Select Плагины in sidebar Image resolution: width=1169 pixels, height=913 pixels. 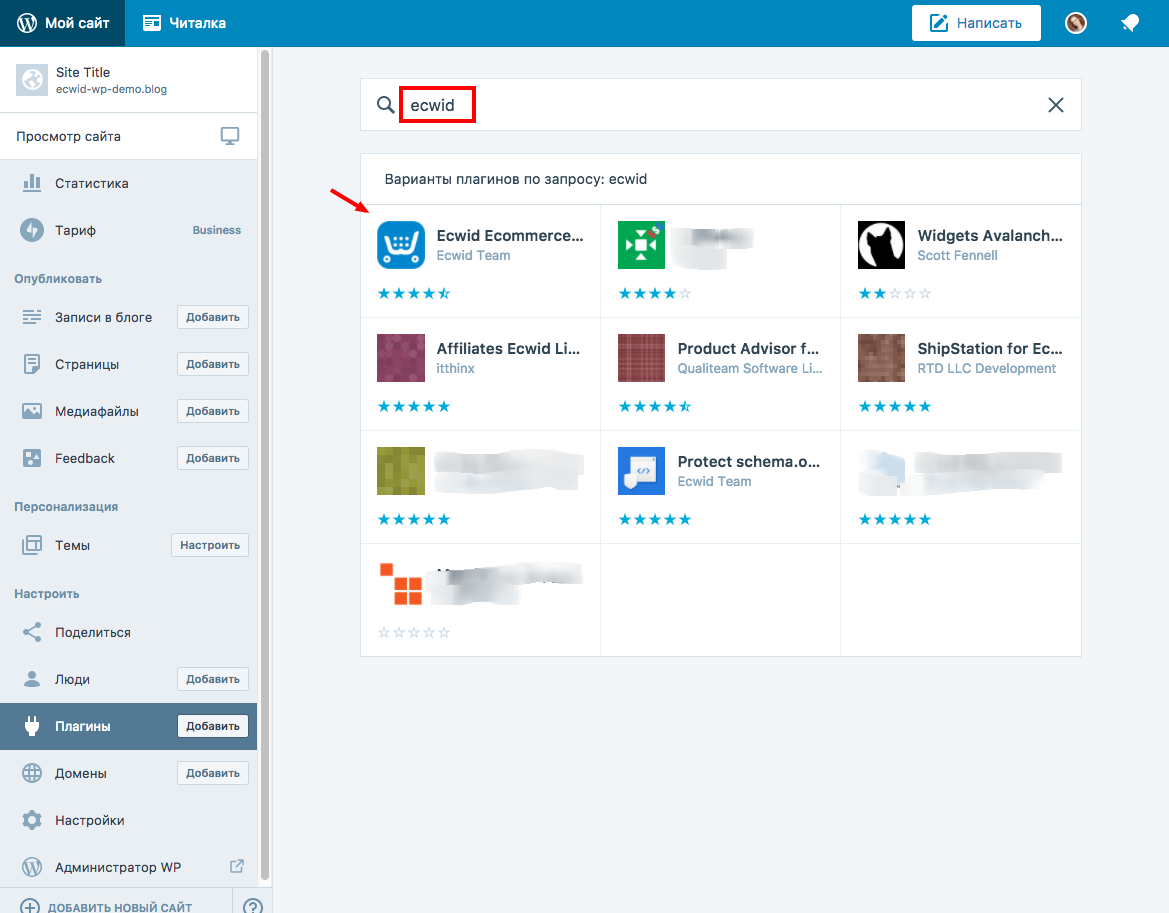[x=83, y=727]
